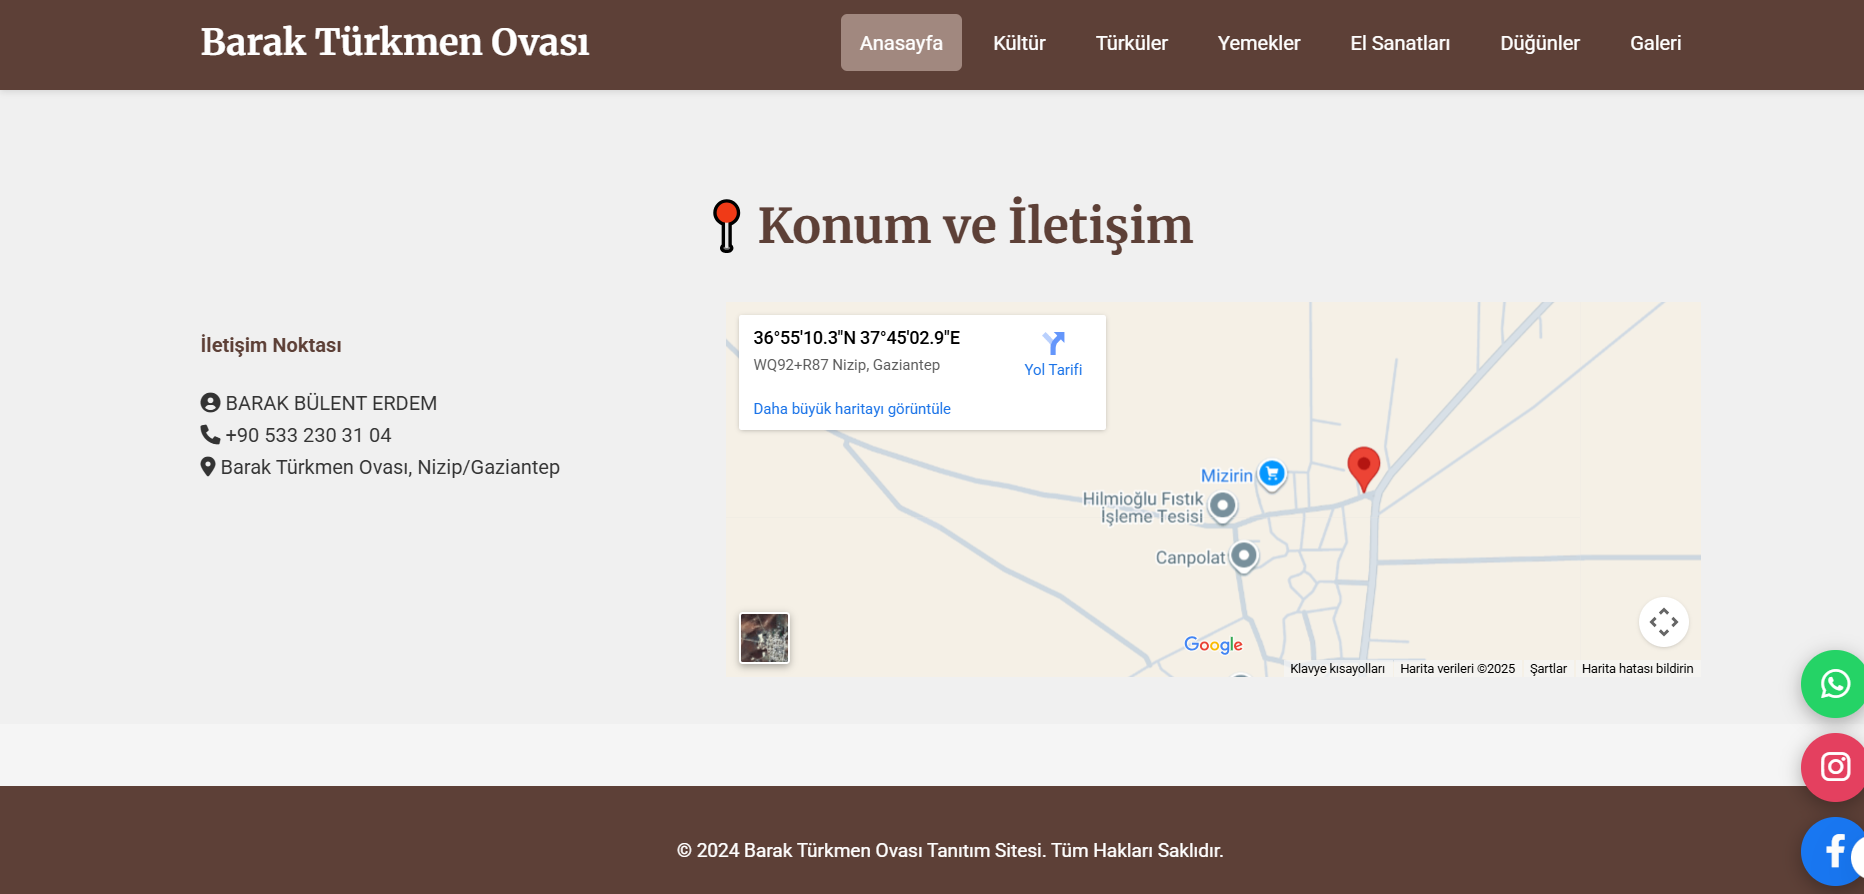Open the Türküler menu item
Screen dimensions: 1864x894
[1132, 43]
